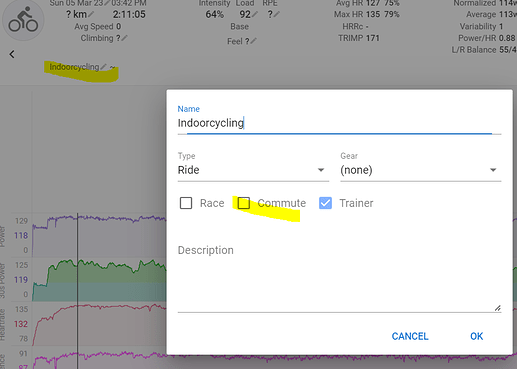Edit the Climbing value pencil icon
Image resolution: width=517 pixels, height=369 pixels.
(x=124, y=38)
